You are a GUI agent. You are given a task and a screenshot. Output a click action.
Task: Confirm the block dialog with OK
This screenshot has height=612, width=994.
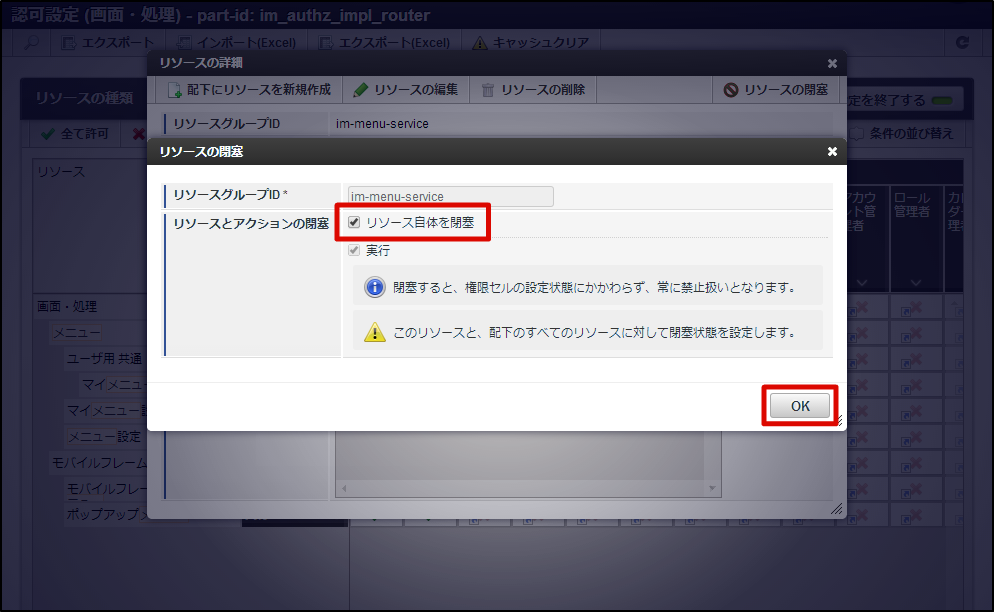click(x=798, y=405)
